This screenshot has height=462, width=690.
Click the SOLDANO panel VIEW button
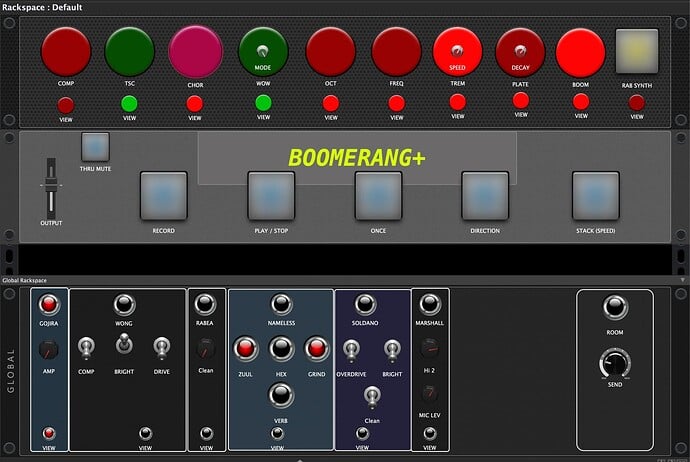(362, 434)
